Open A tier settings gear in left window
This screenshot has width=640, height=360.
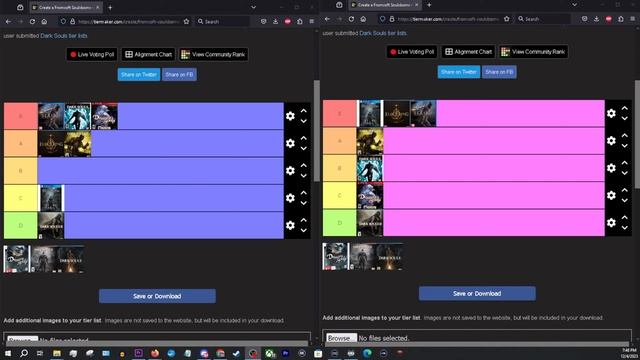(290, 143)
